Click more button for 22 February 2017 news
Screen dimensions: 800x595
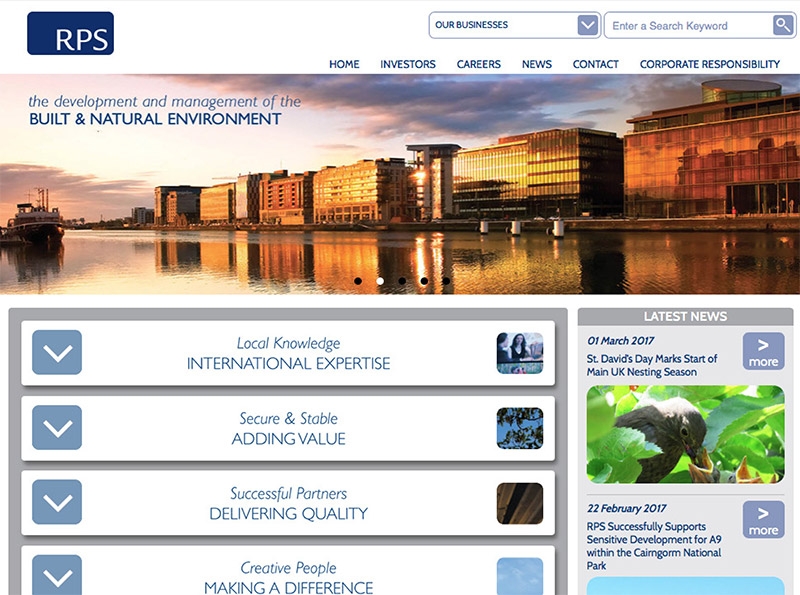(763, 519)
